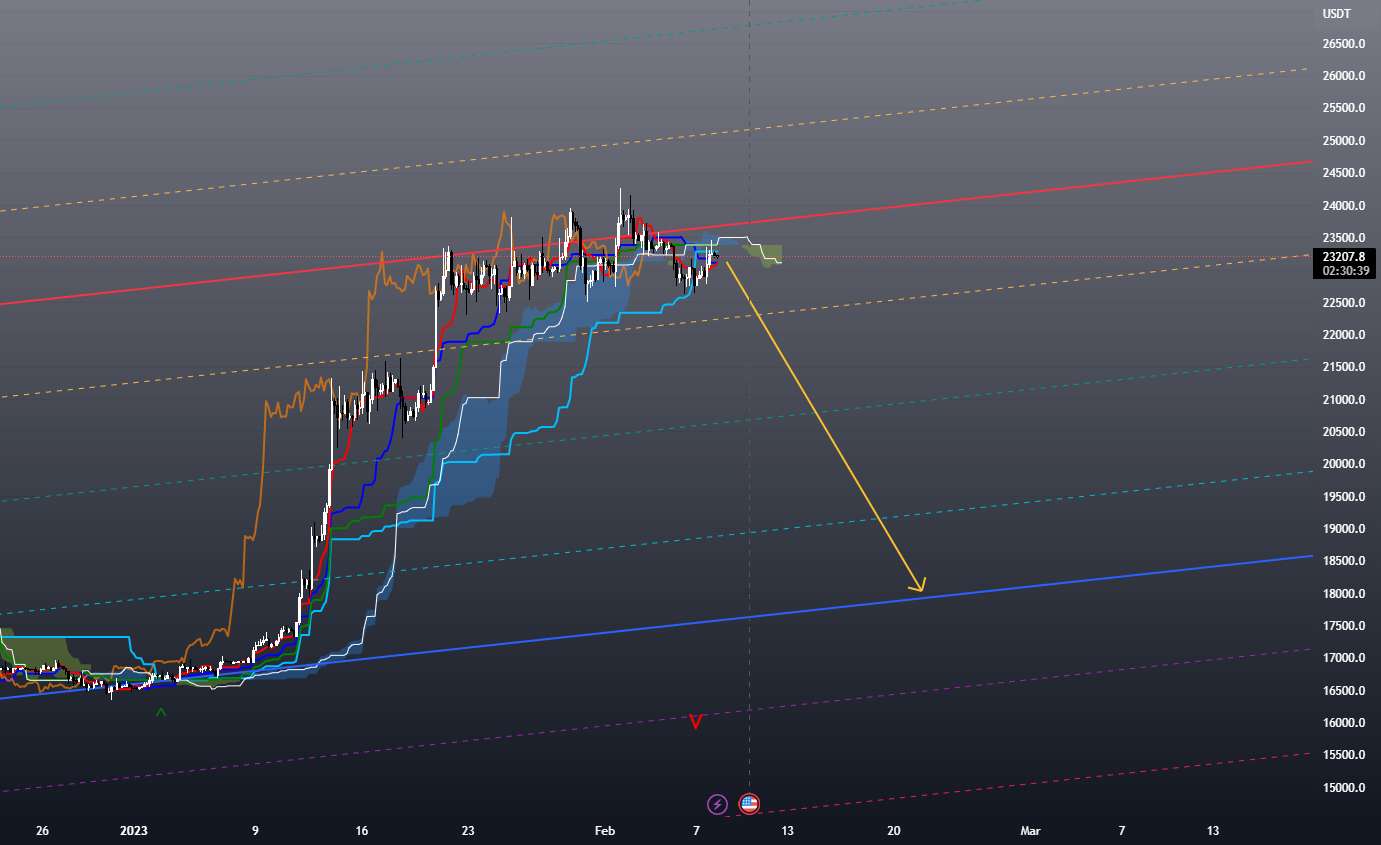Click the 20 date label on time axis
1381x845 pixels.
(x=894, y=831)
